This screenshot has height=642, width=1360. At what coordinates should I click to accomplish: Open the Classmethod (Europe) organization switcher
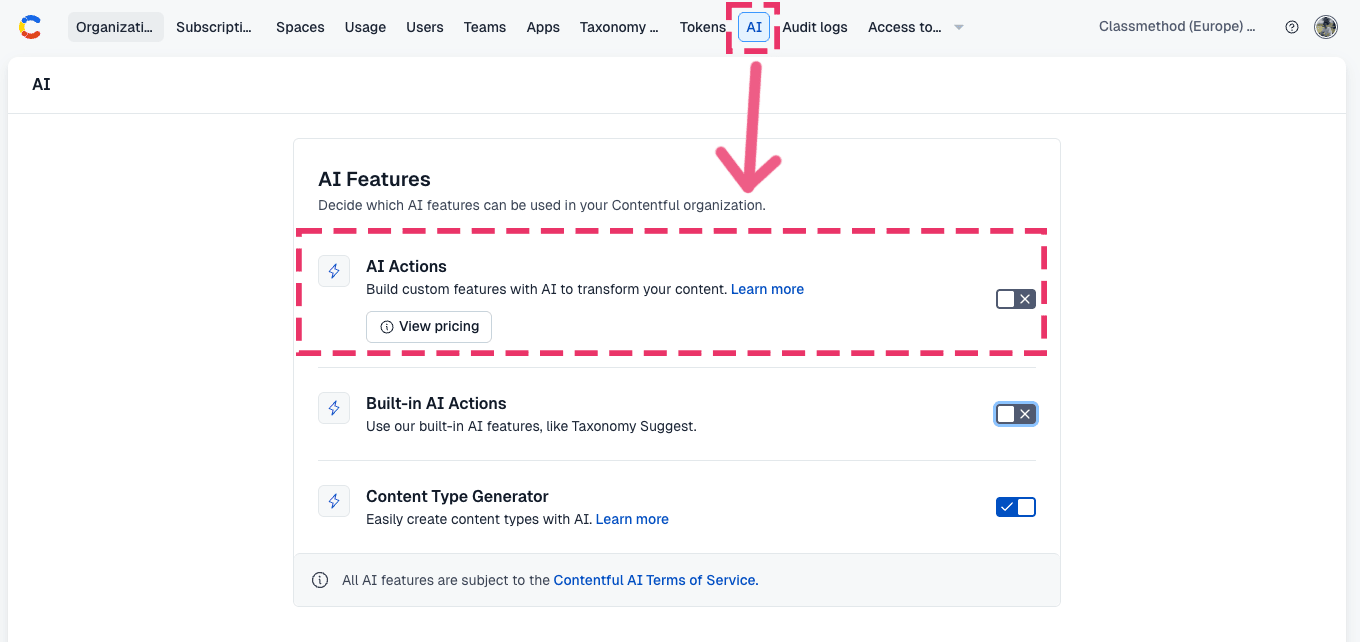coord(1177,27)
